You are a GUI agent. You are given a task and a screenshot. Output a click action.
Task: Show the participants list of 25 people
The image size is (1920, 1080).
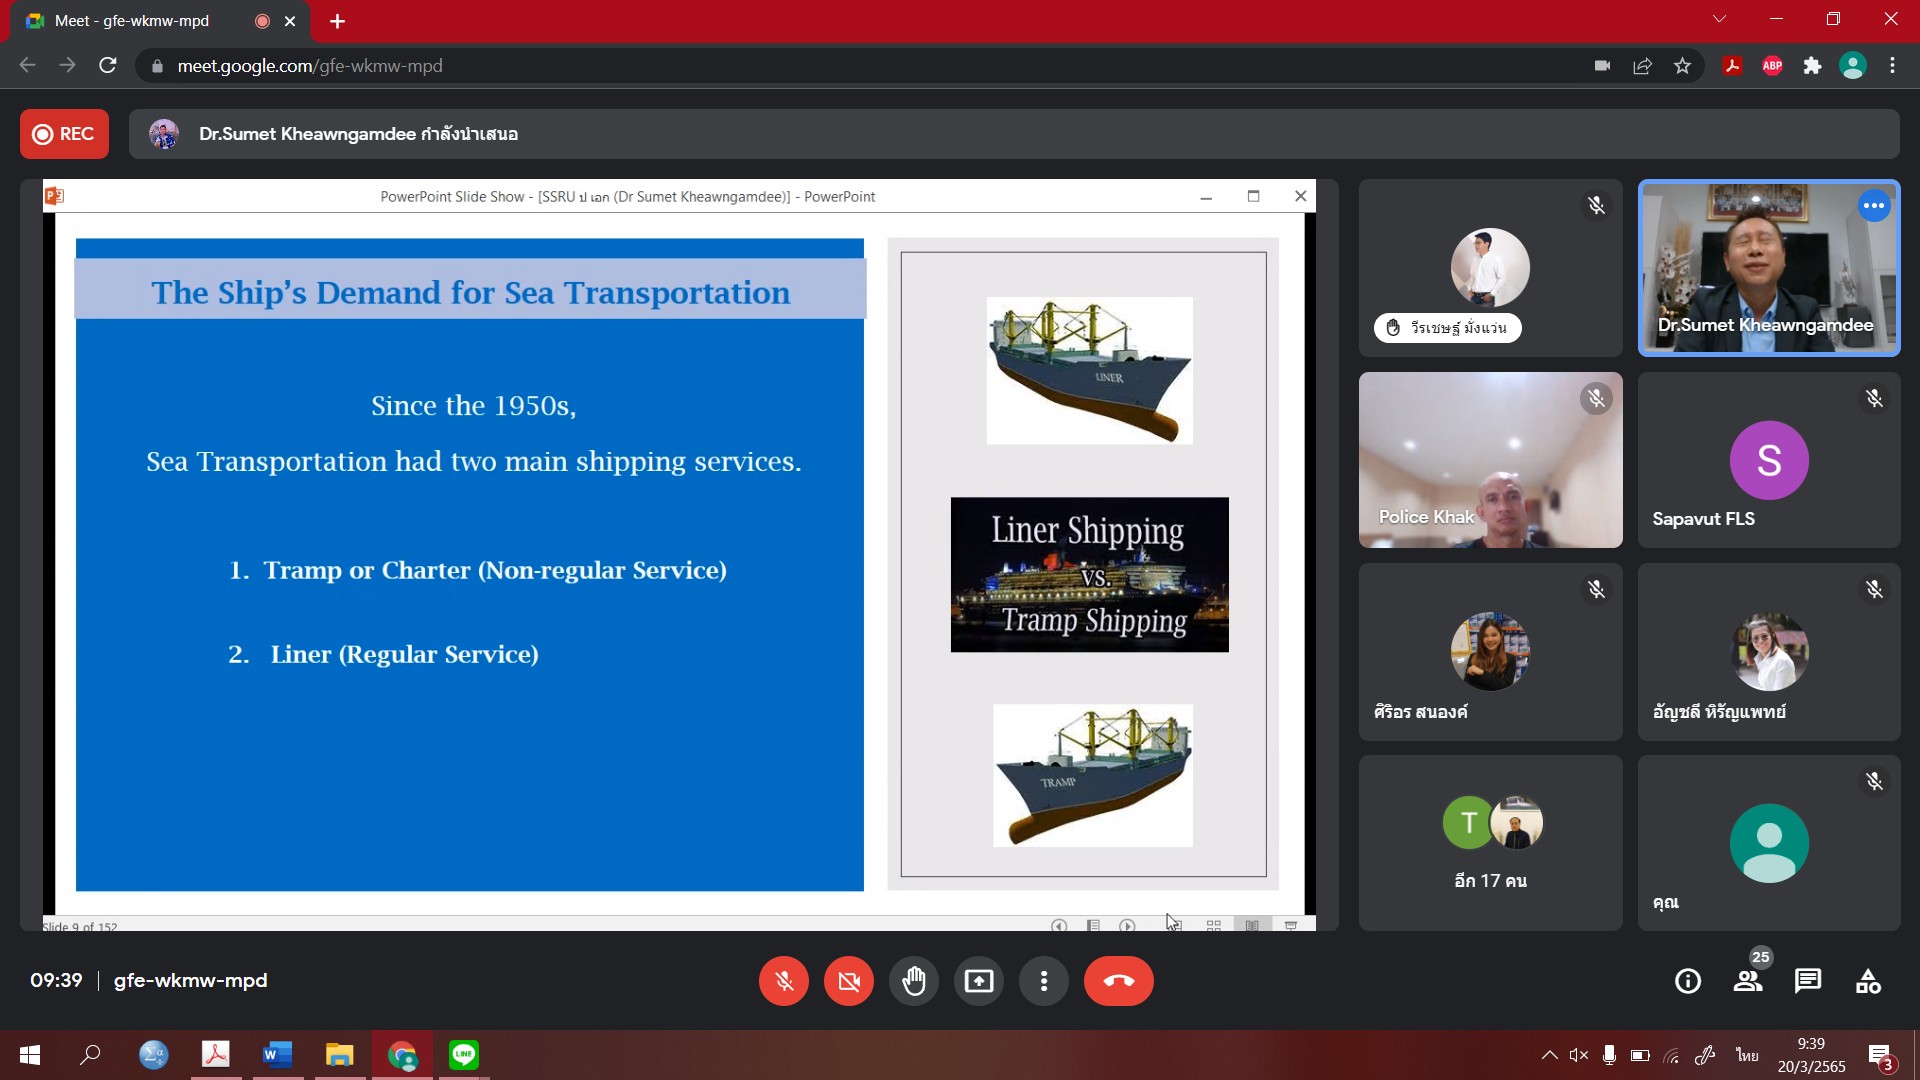point(1748,981)
